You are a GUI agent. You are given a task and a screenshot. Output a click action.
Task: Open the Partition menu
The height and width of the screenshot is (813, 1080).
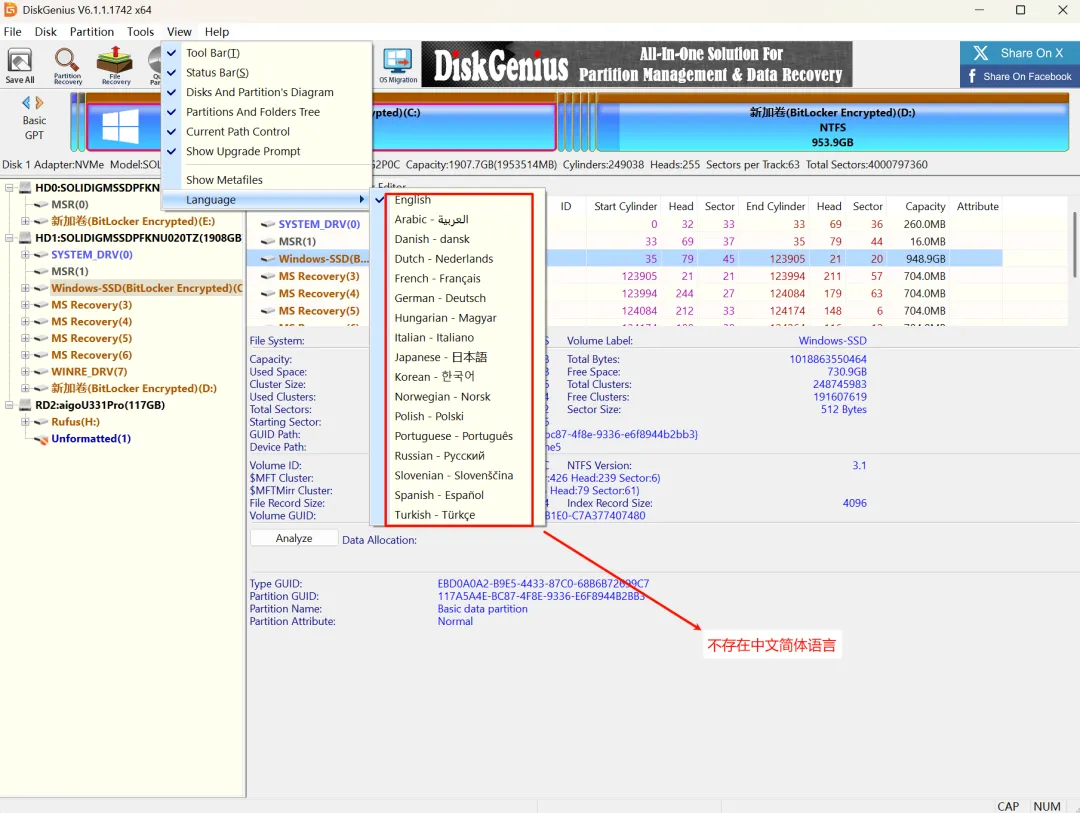[x=92, y=32]
